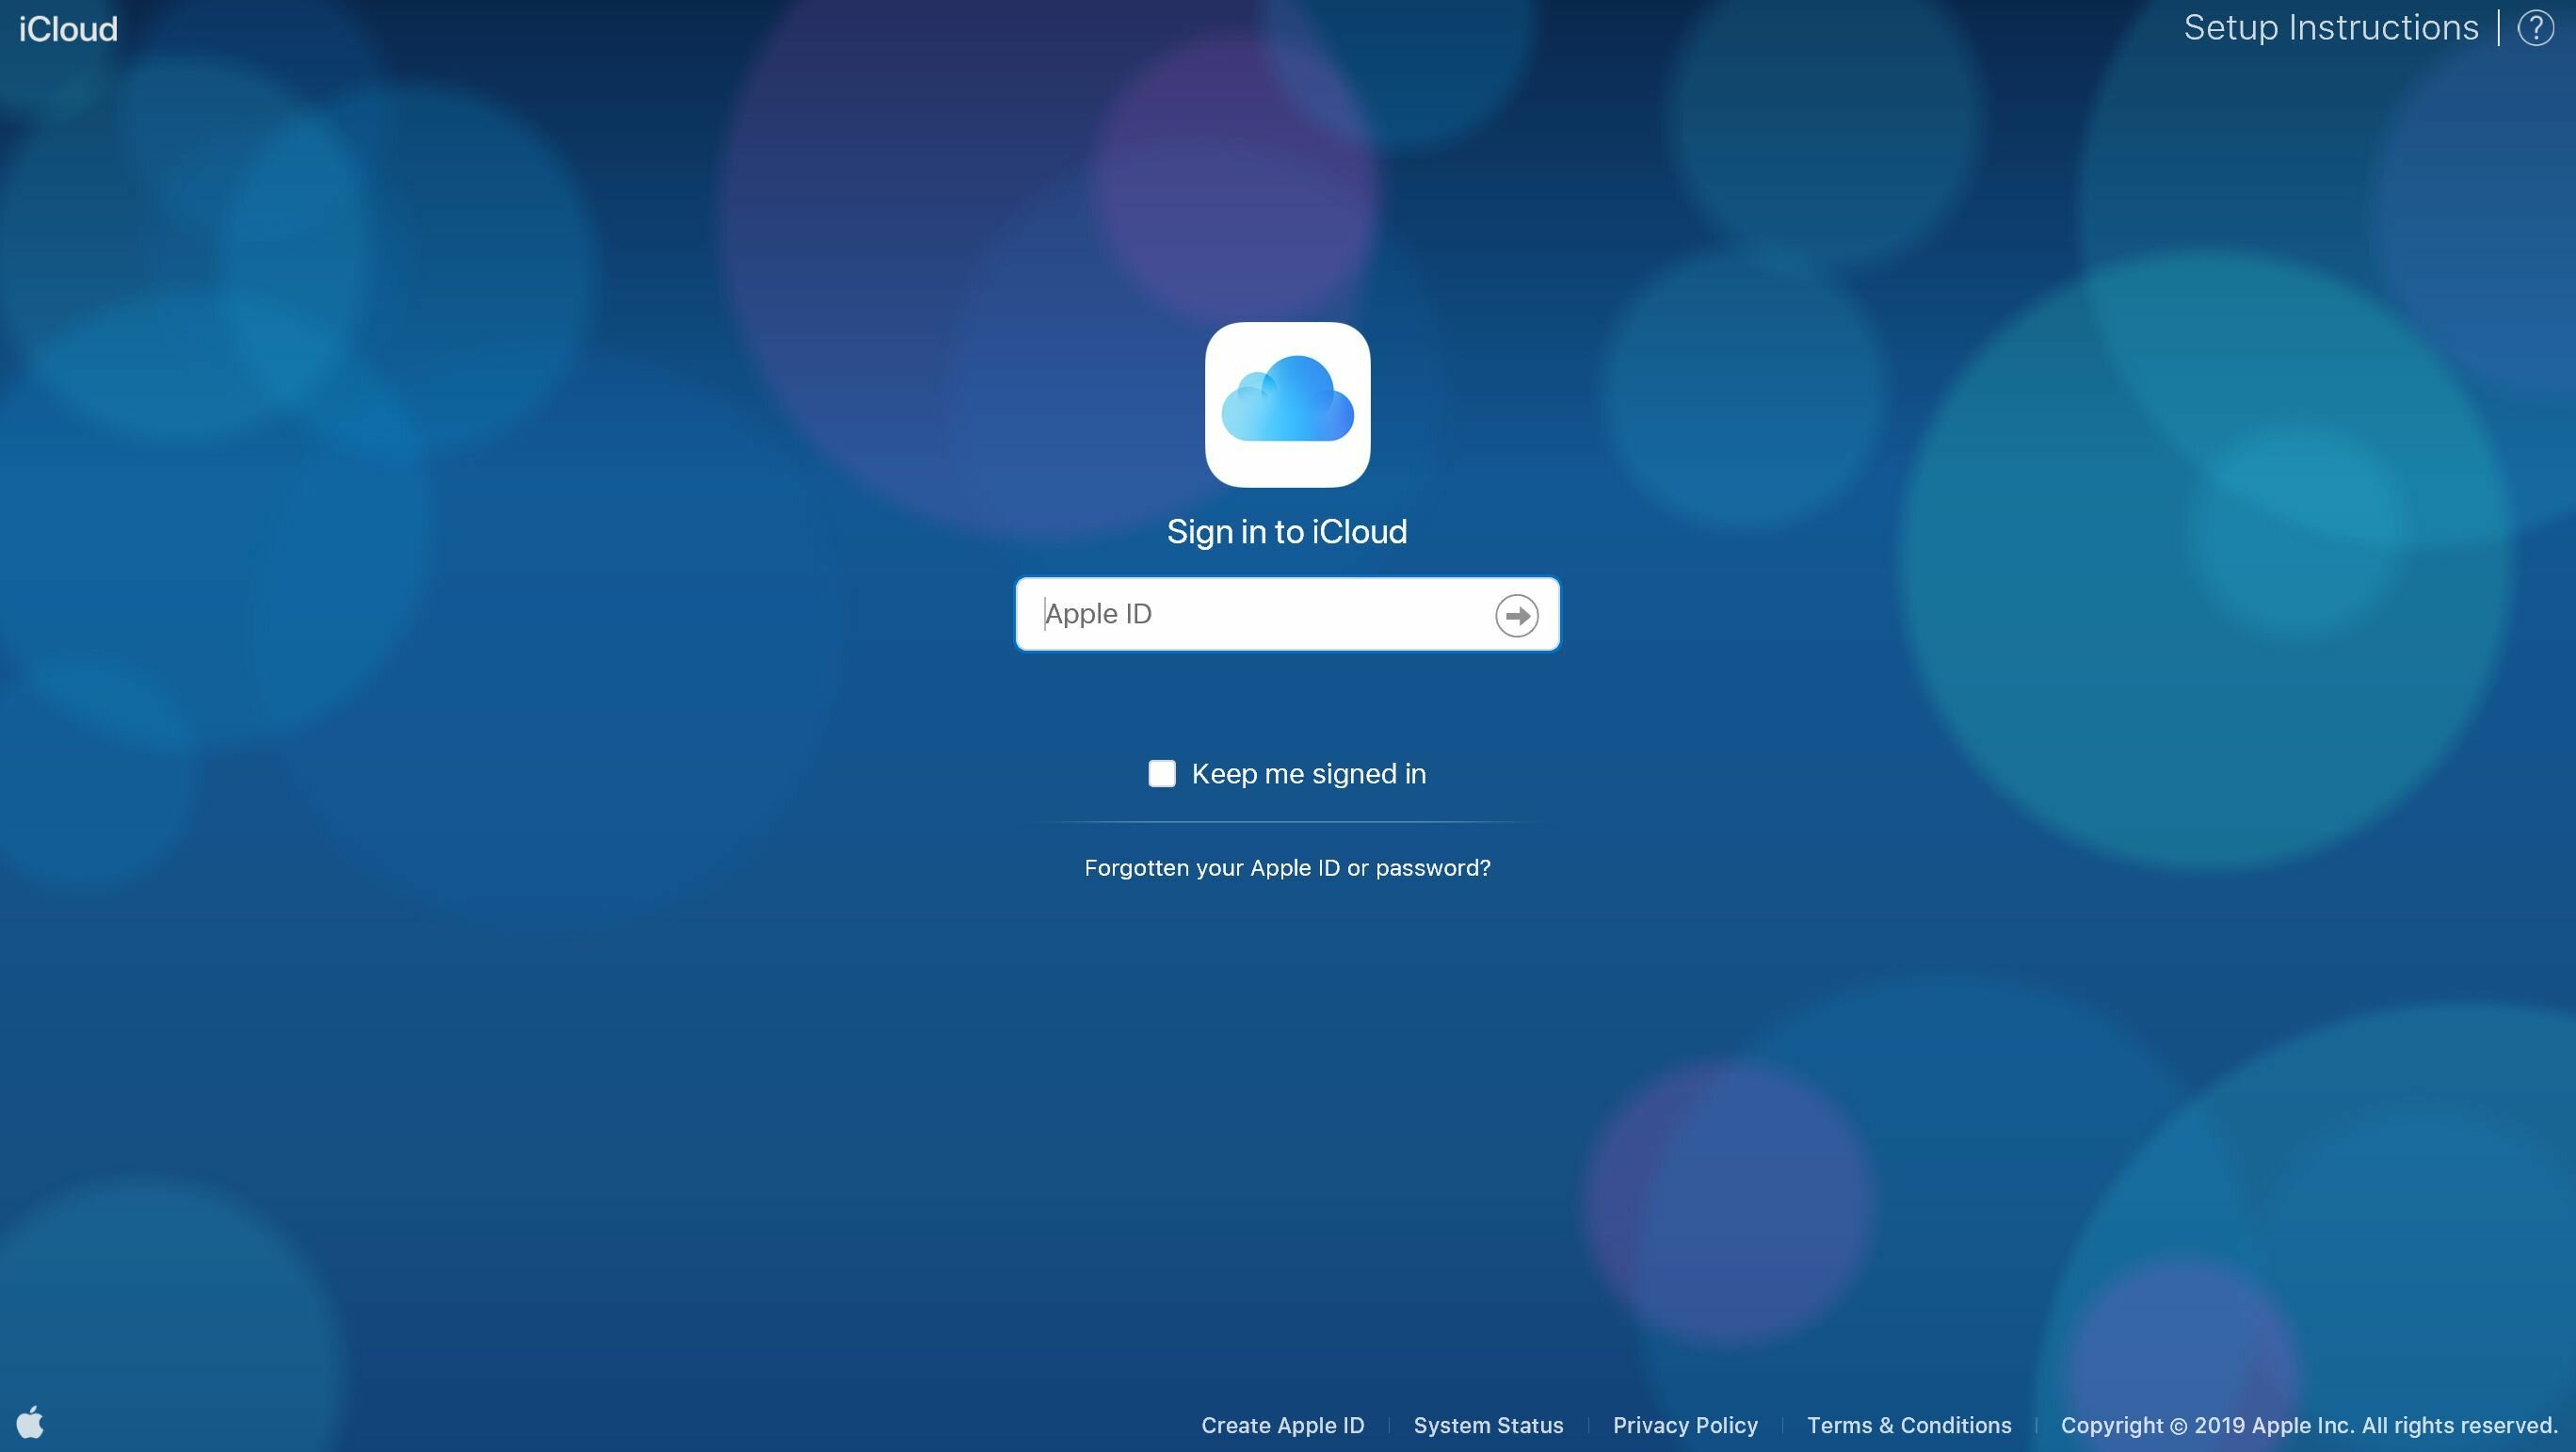
Task: Open the Create Apple ID link
Action: [1282, 1425]
